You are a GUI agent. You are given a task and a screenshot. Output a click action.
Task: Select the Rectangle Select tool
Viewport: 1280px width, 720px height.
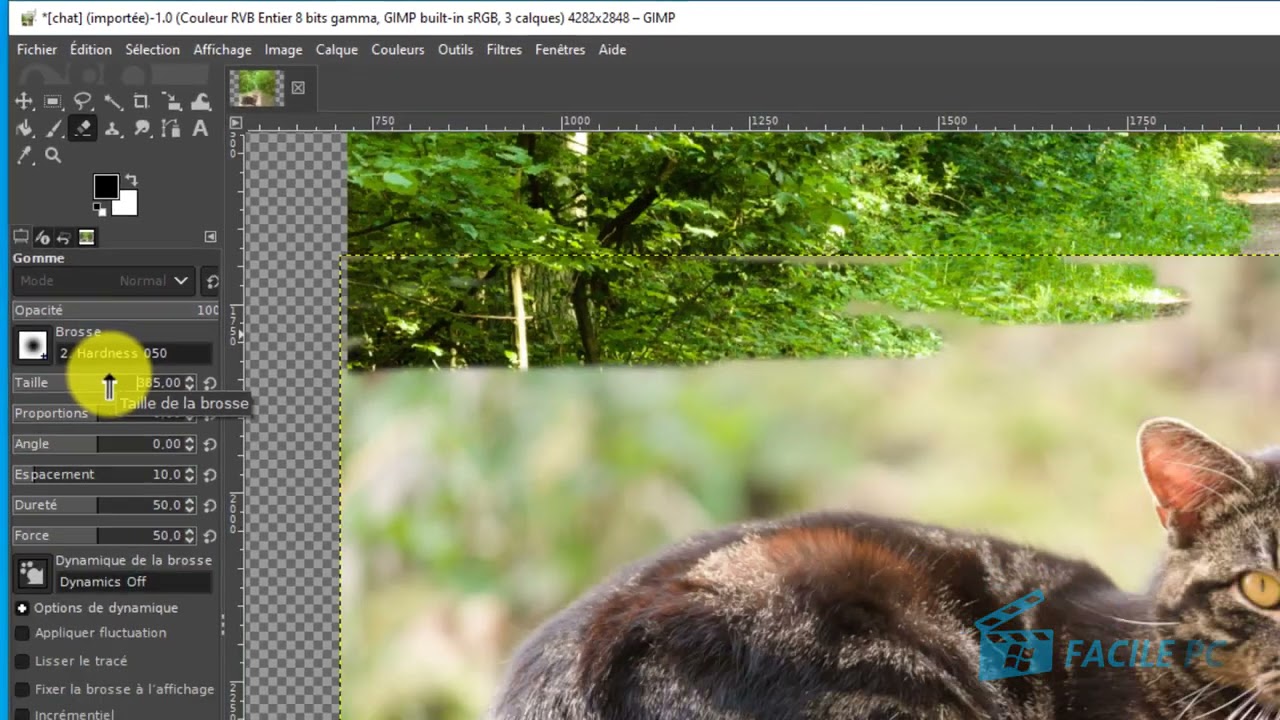[53, 101]
